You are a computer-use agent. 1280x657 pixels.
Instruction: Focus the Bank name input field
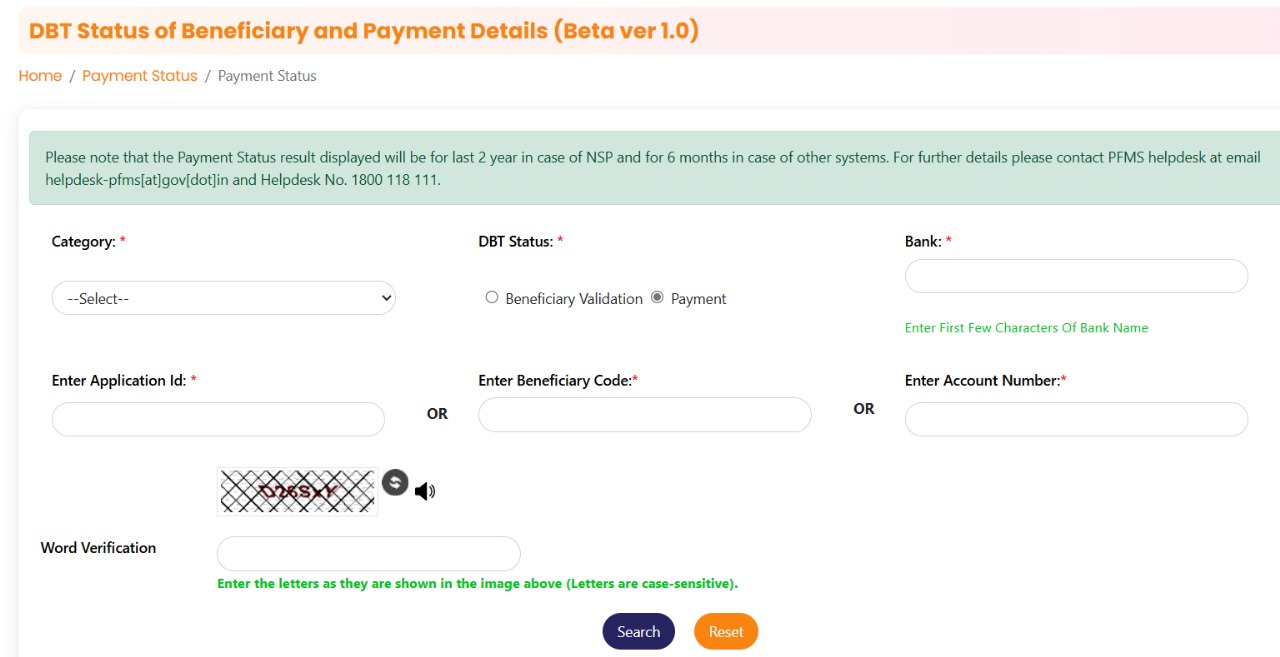click(x=1076, y=276)
